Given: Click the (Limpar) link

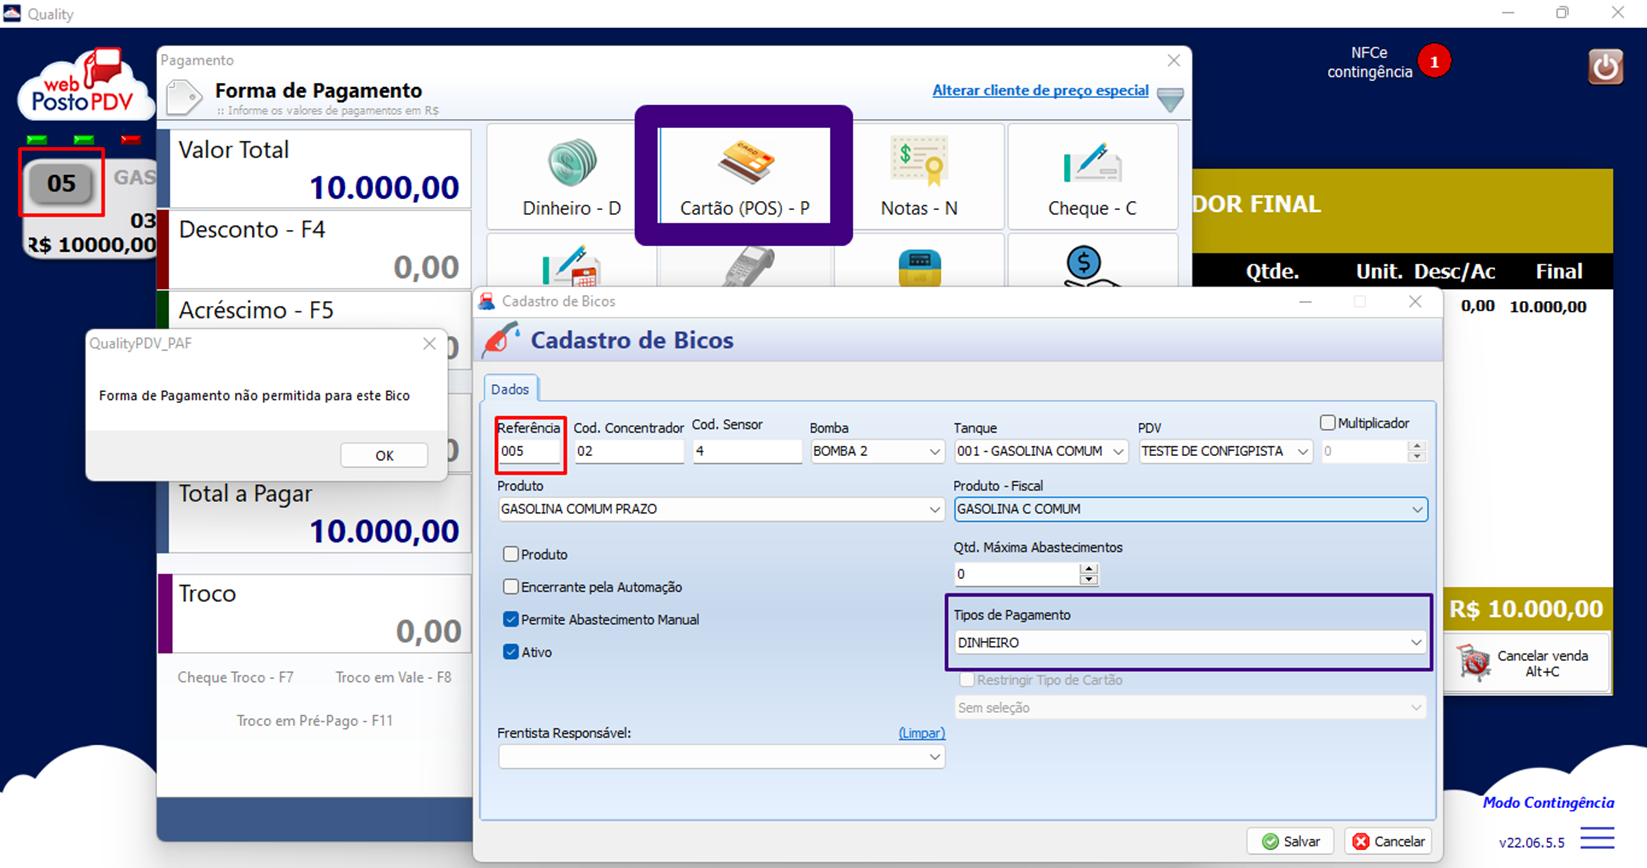Looking at the screenshot, I should click(x=921, y=733).
